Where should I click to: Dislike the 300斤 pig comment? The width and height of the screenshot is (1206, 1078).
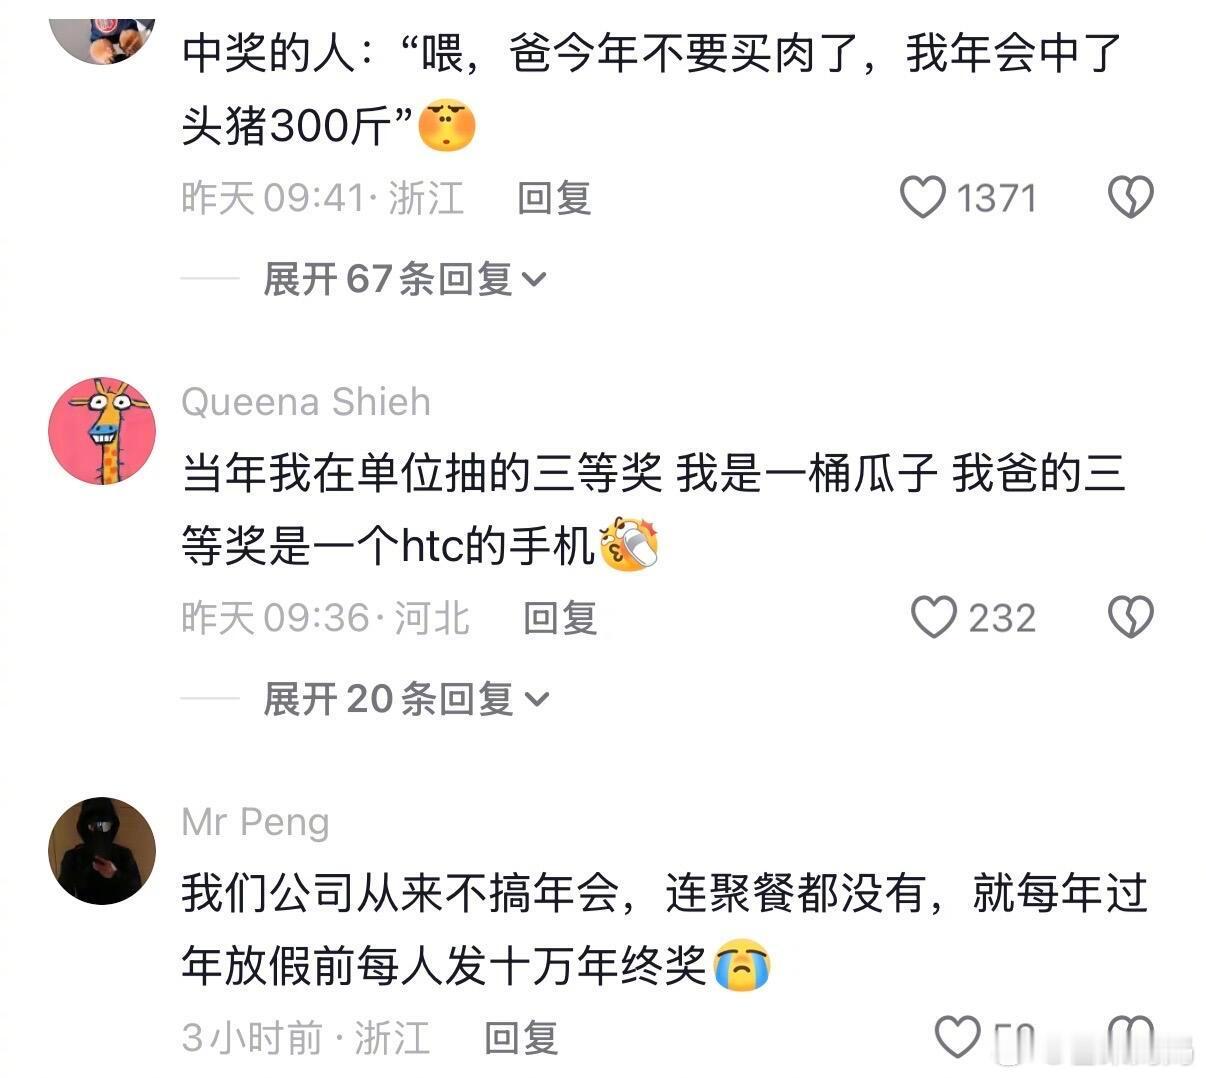[1131, 197]
